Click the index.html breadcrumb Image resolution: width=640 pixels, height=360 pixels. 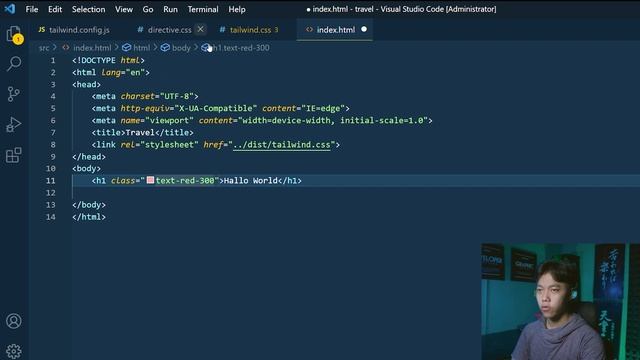click(x=87, y=48)
